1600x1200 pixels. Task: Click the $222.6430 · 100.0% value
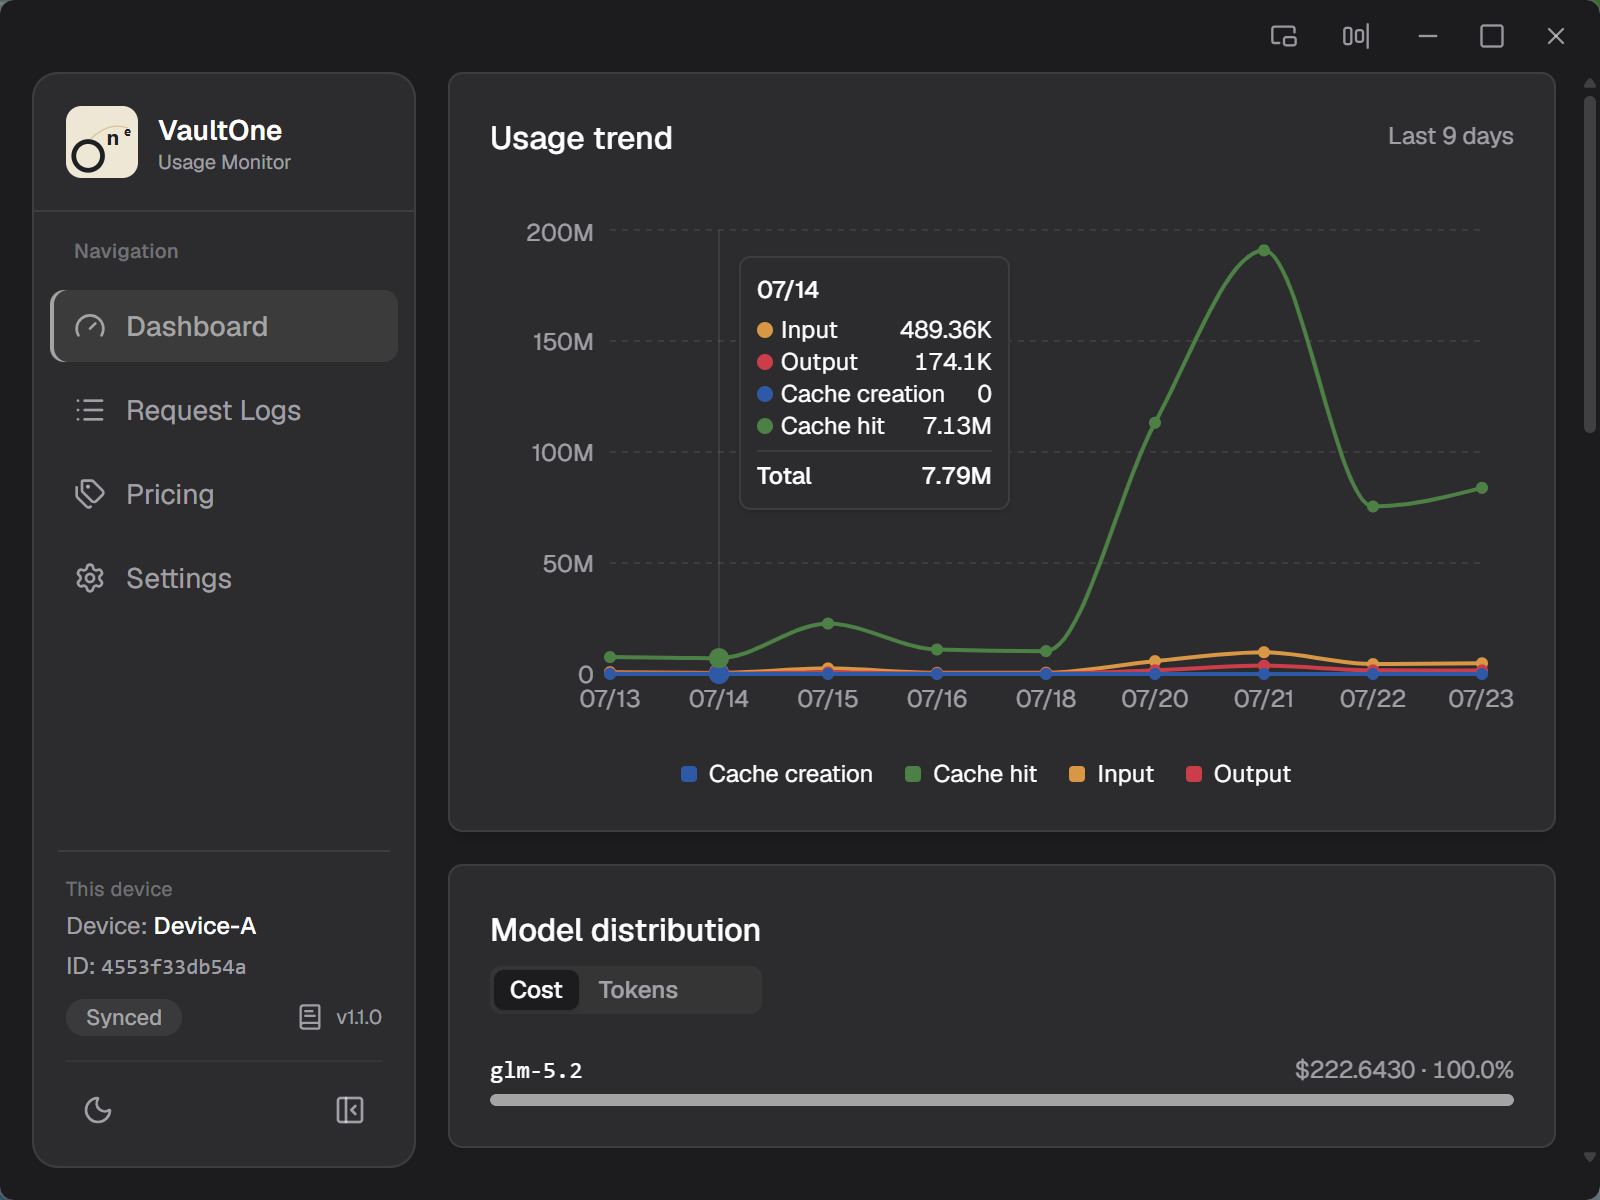click(x=1404, y=1070)
